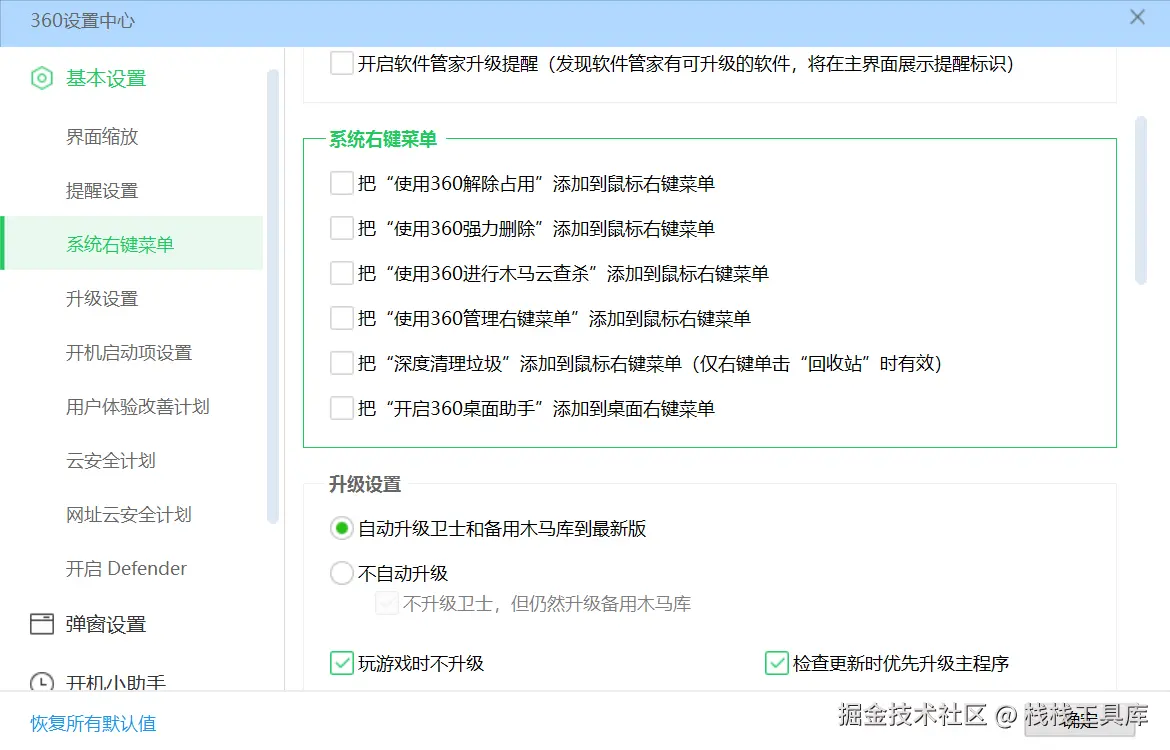Check 使用360管理右键菜单 option
The width and height of the screenshot is (1170, 750).
coord(342,318)
